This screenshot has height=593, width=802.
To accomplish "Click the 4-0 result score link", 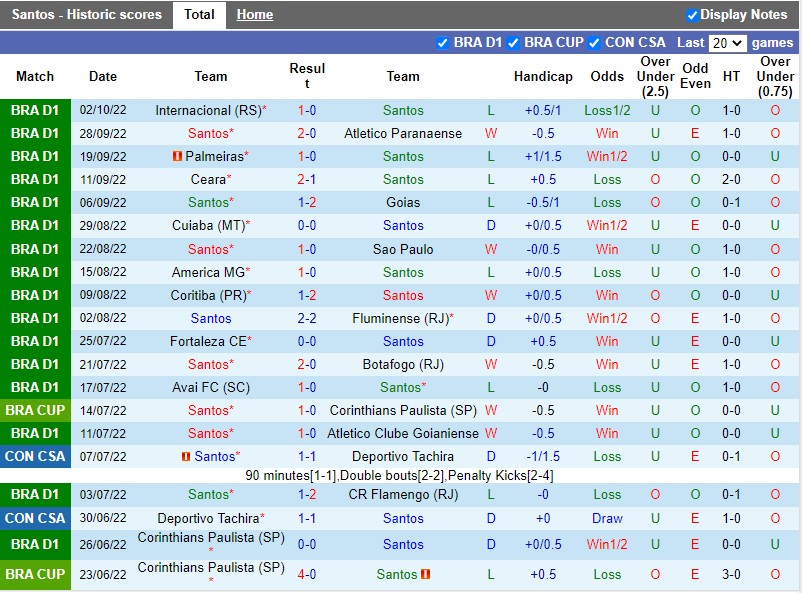I will [307, 575].
